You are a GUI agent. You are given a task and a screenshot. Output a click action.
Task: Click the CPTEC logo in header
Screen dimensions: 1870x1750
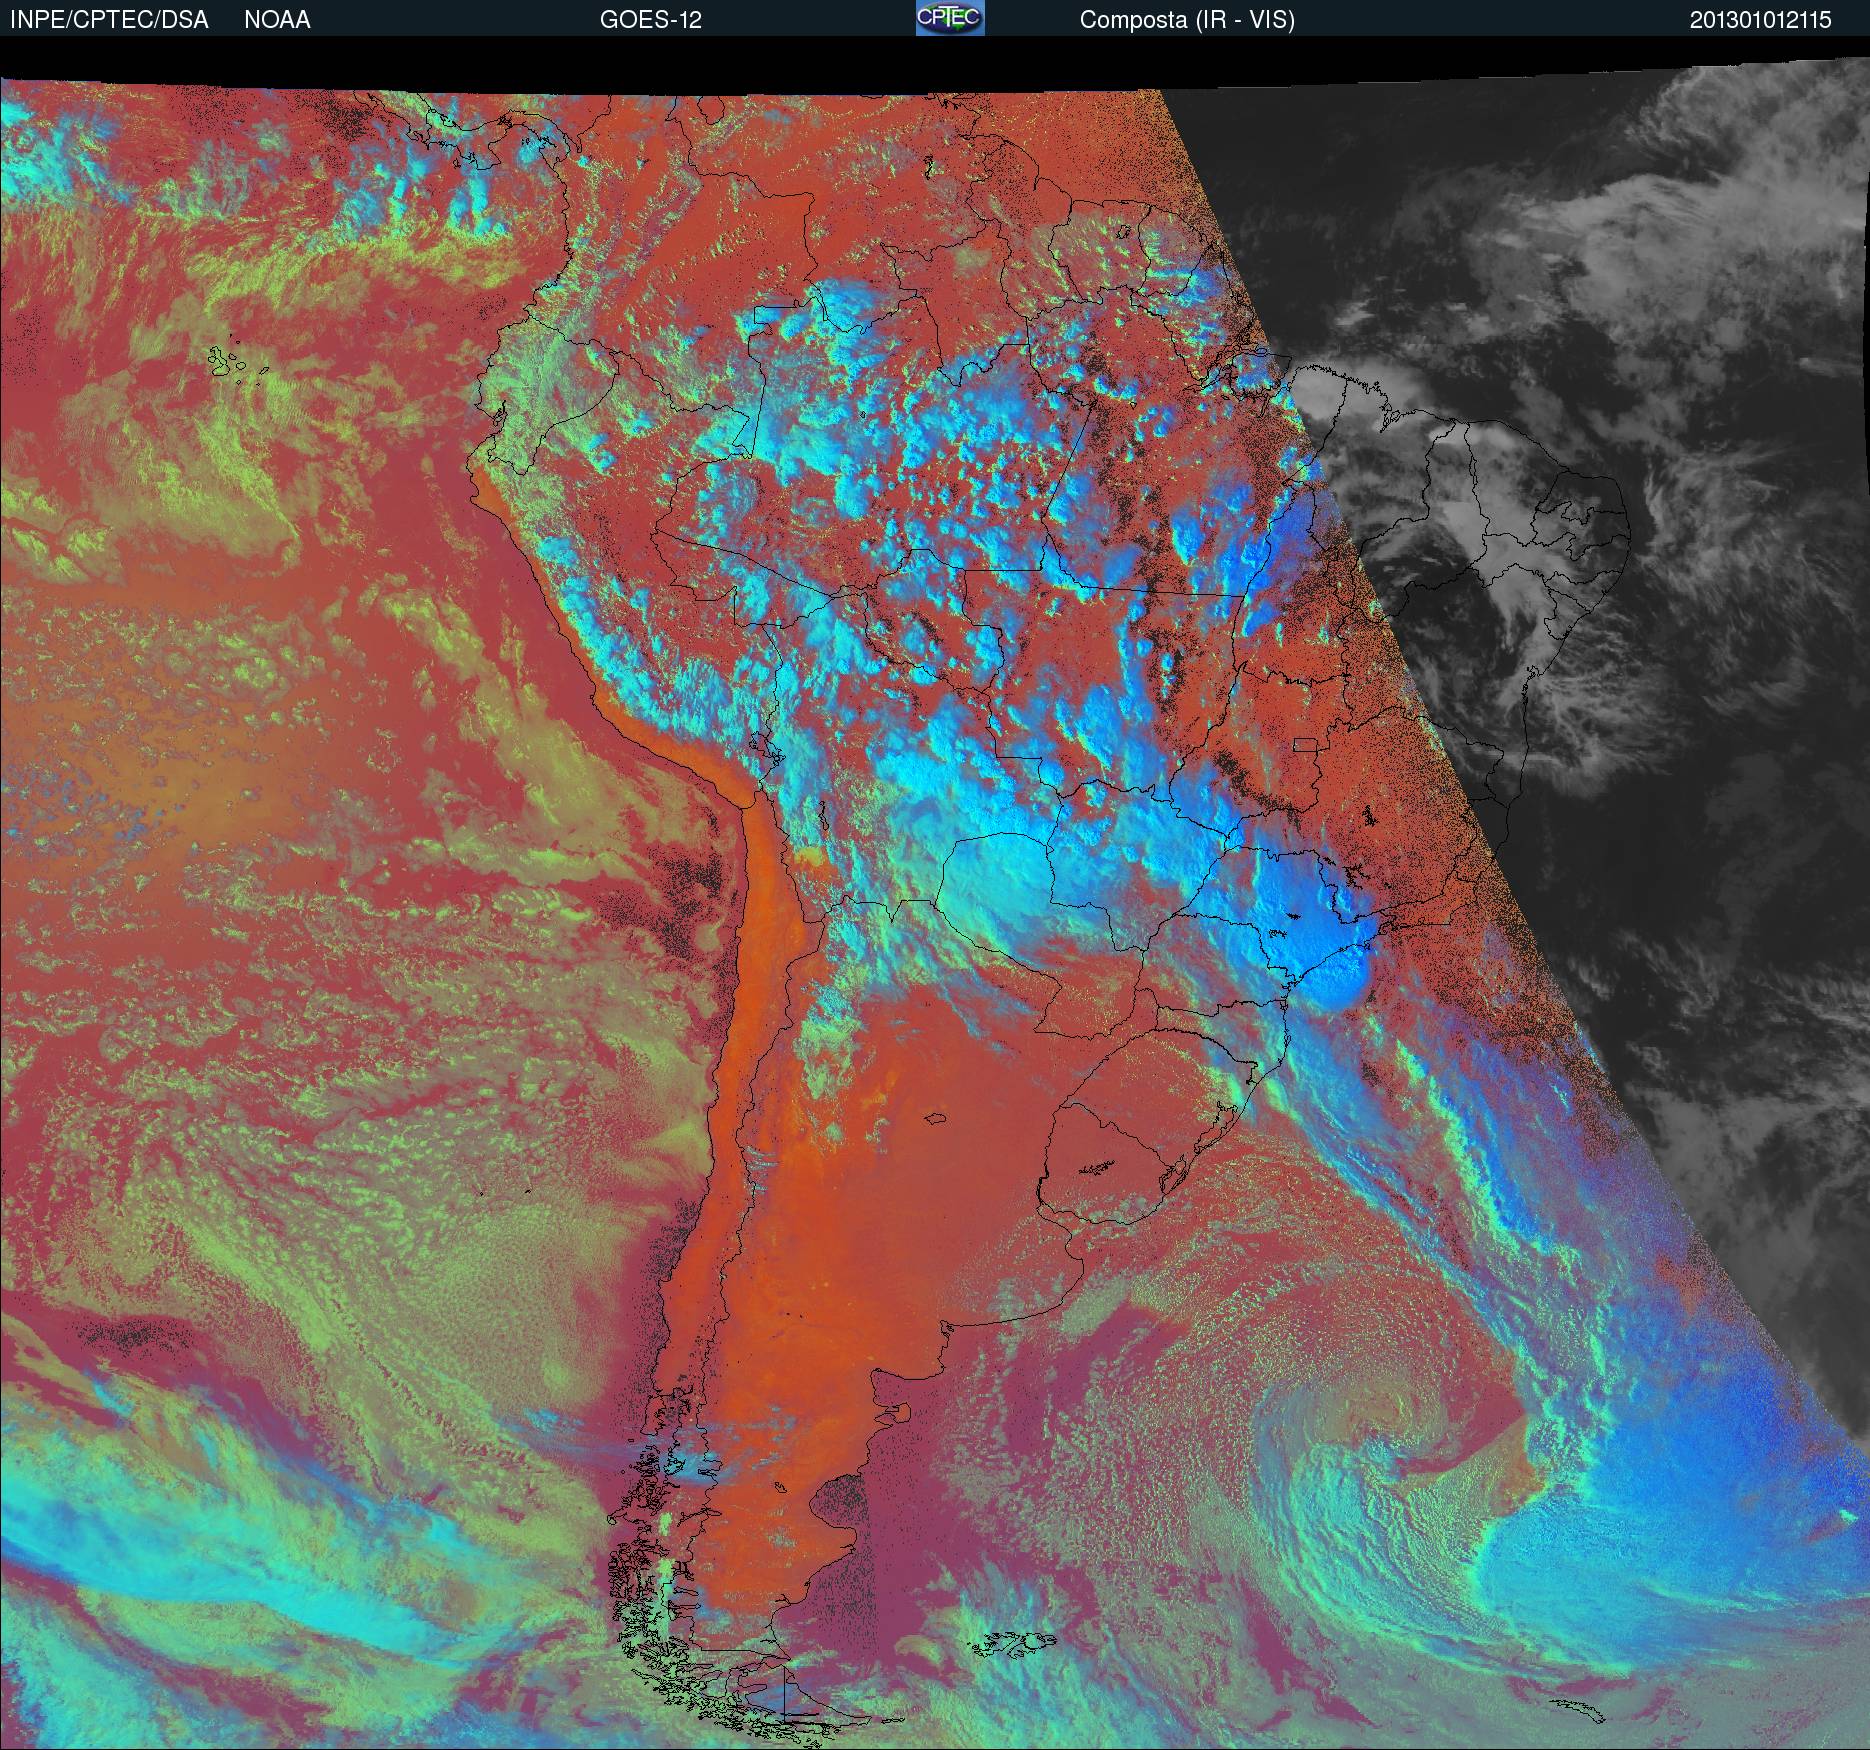click(950, 18)
